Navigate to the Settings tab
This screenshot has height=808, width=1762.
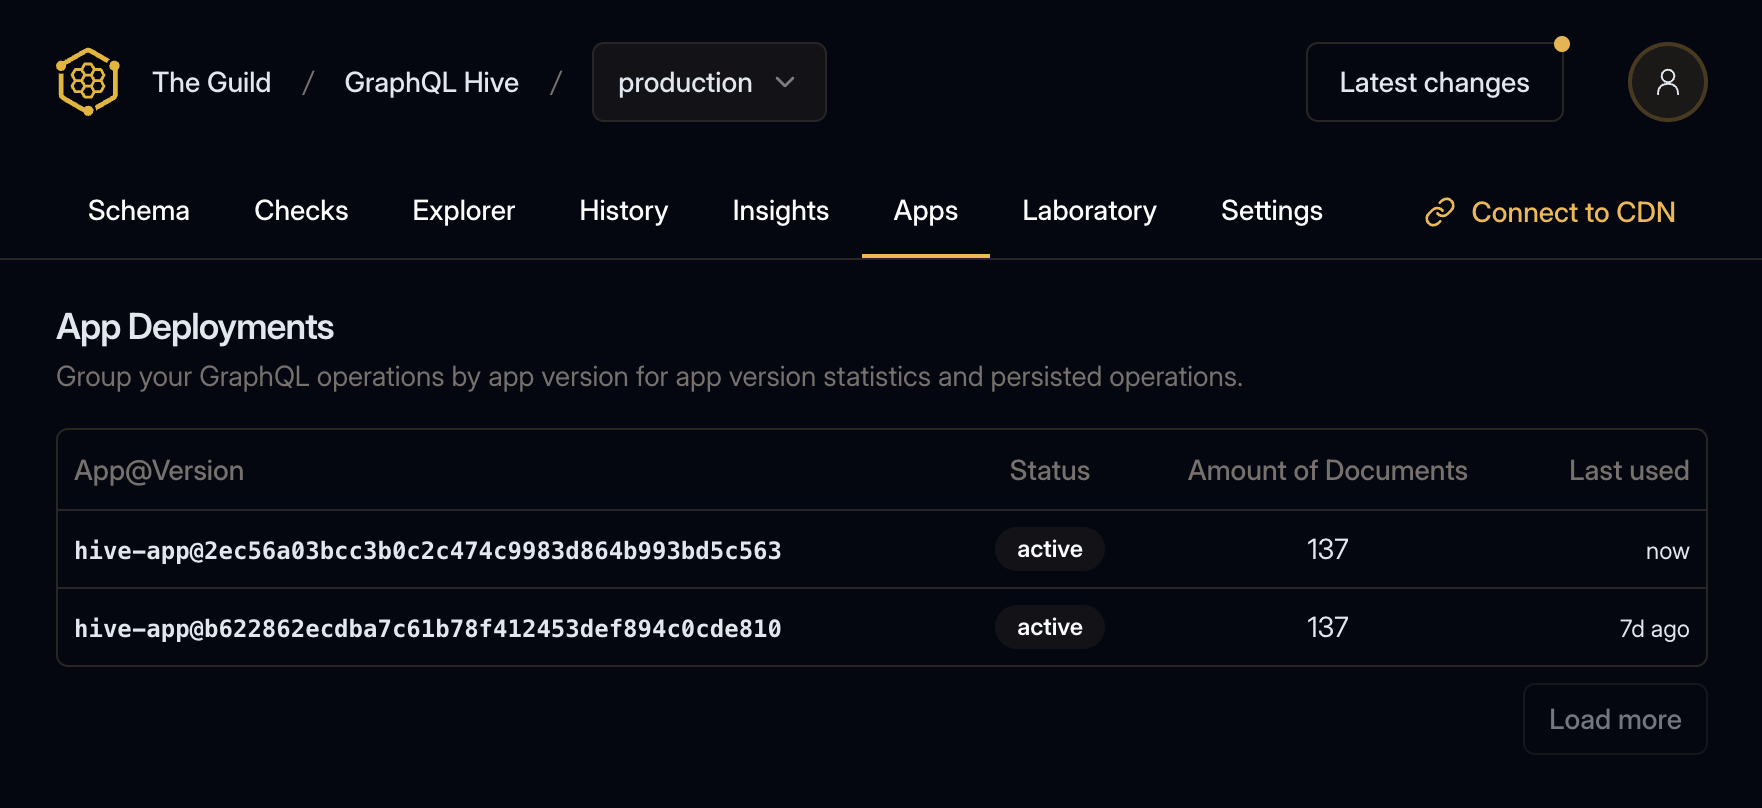pyautogui.click(x=1271, y=211)
